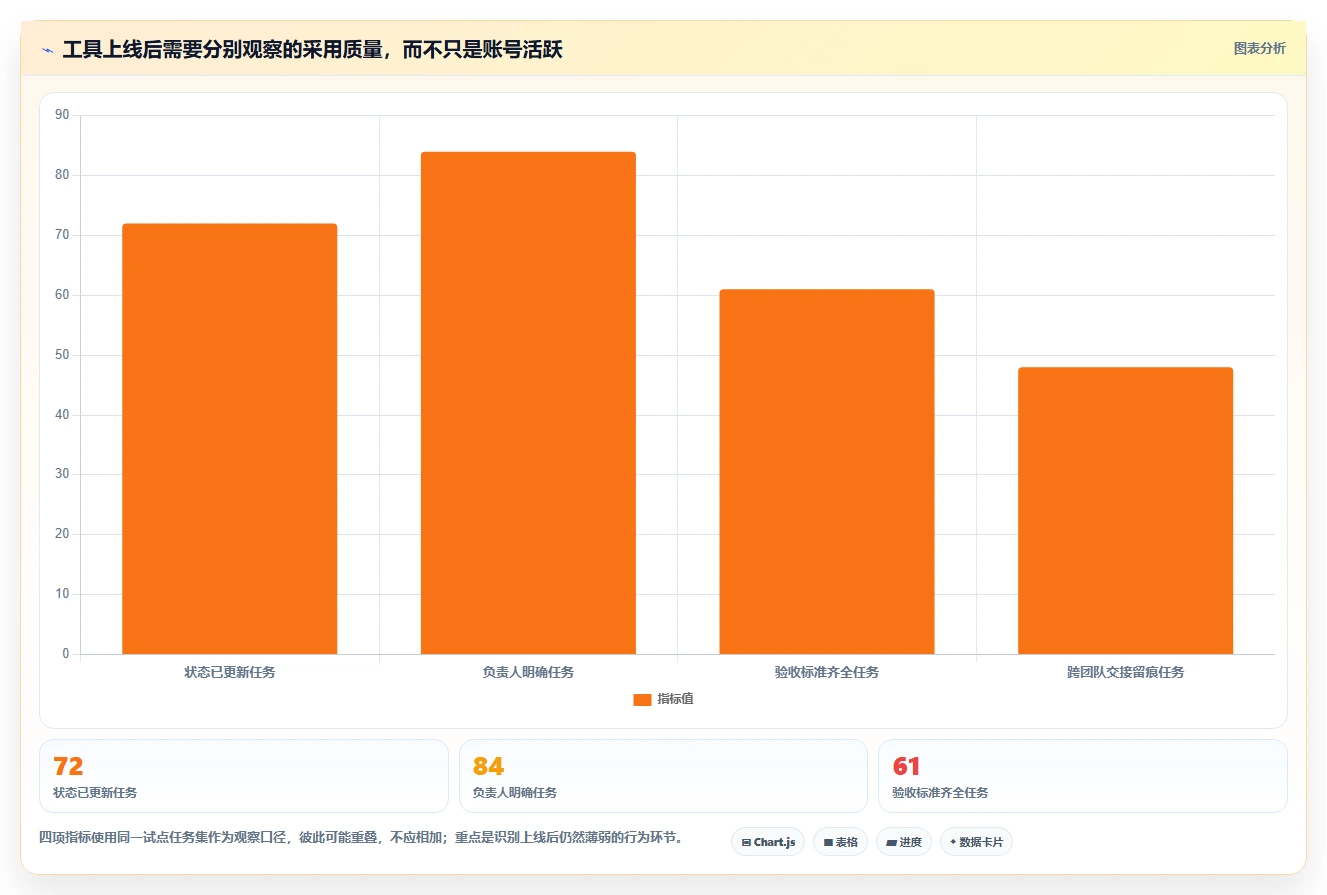Click the 状态已更新任务 bar in chart
The image size is (1327, 895).
(230, 439)
